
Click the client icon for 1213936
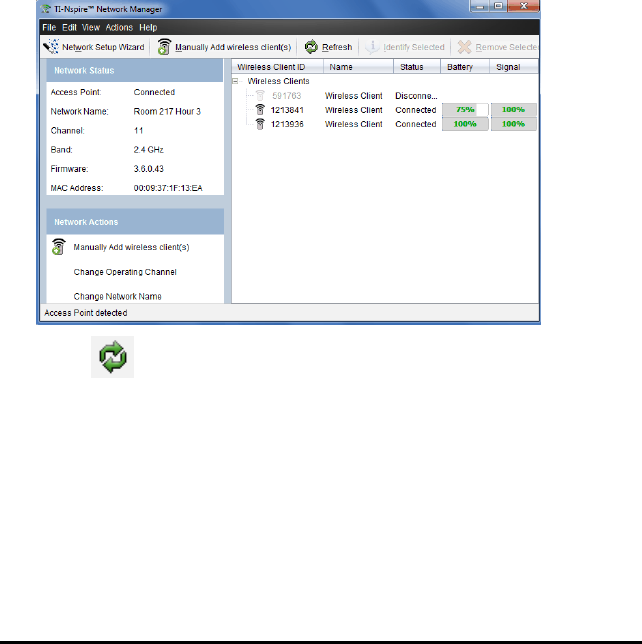click(x=260, y=124)
